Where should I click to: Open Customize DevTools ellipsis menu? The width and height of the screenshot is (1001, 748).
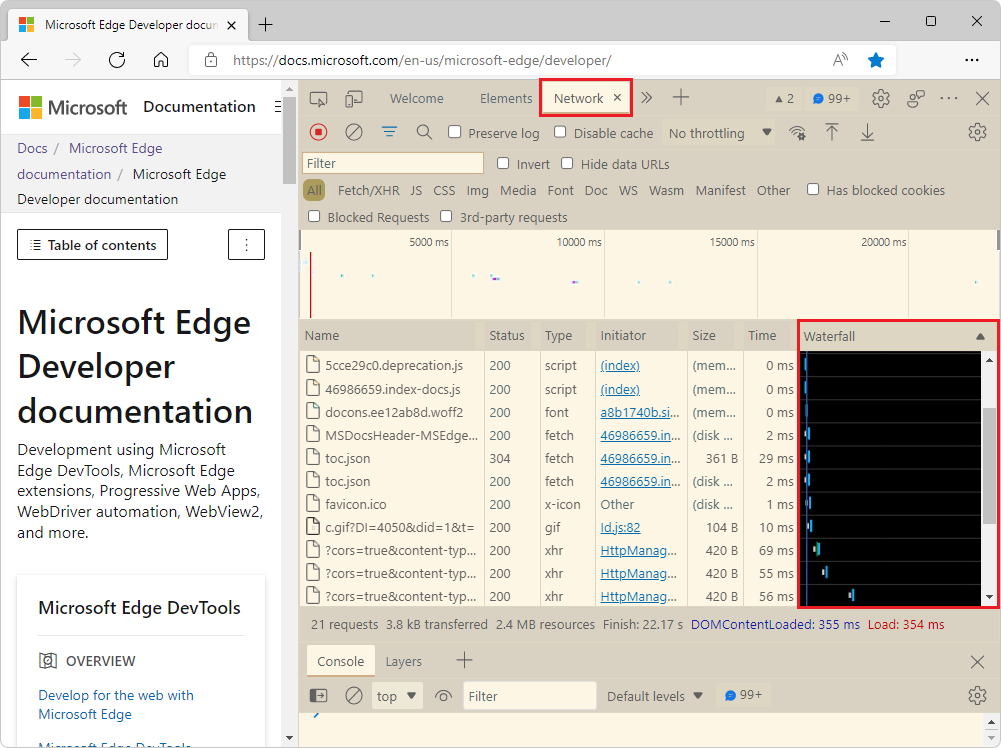[x=949, y=98]
